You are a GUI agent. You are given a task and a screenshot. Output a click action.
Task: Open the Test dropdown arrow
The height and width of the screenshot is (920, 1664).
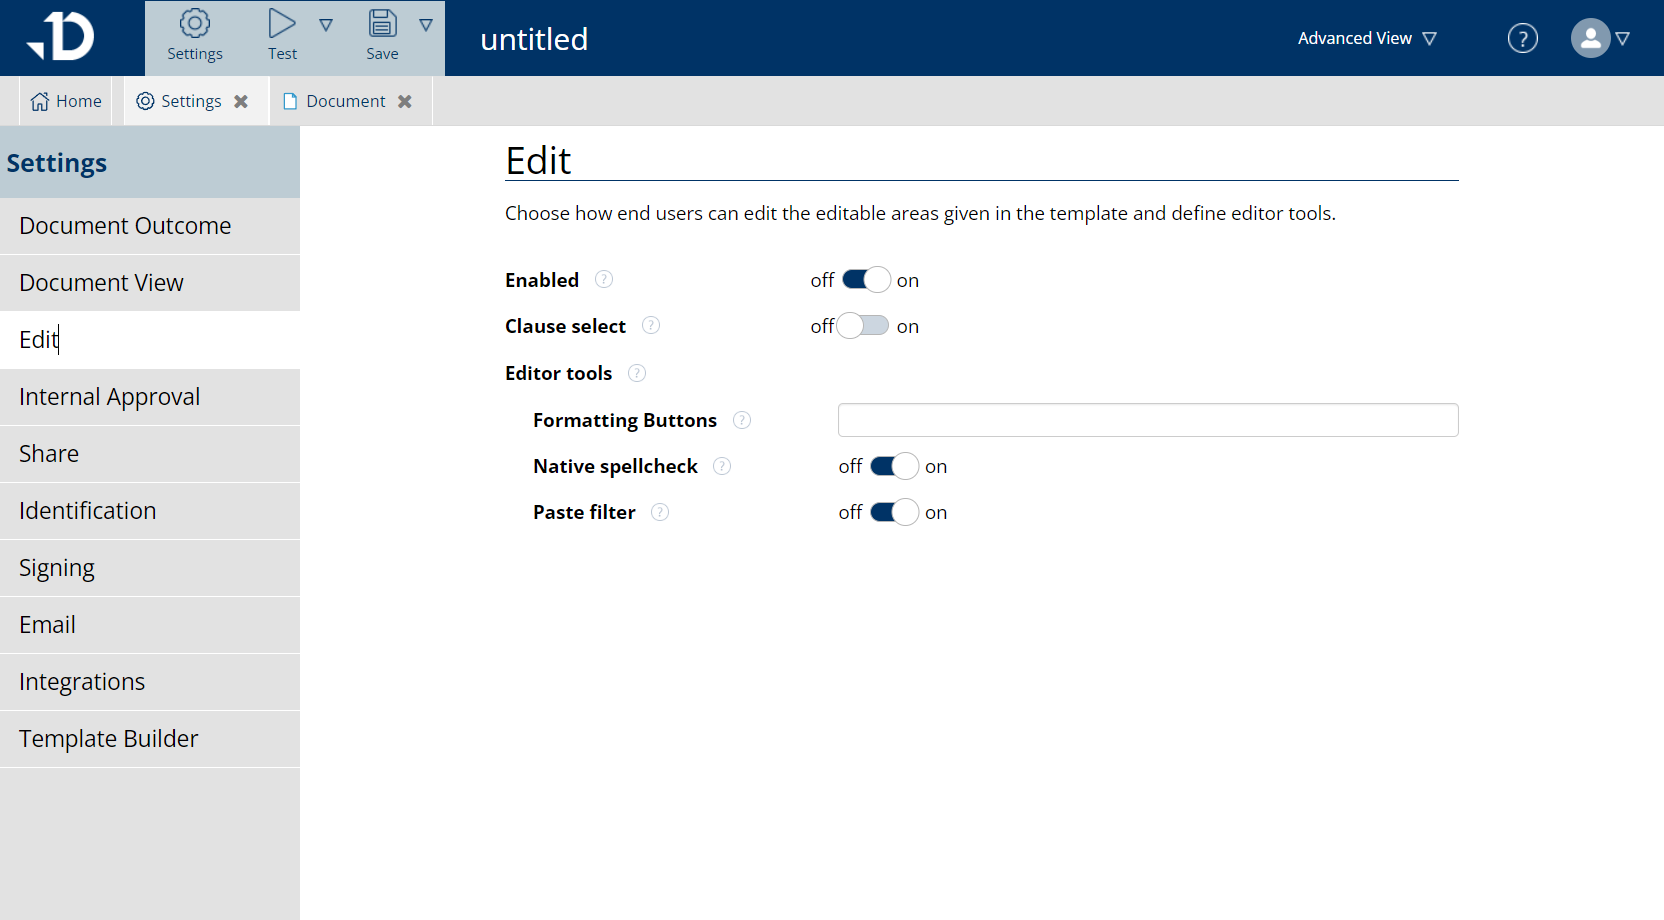coord(327,25)
